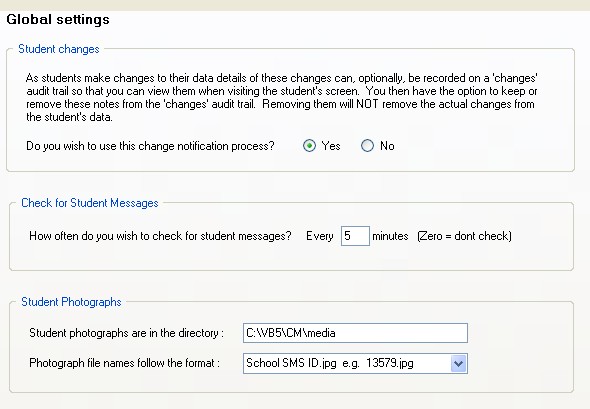Click the 'Global settings' heading
Viewport: 590px width, 409px height.
58,20
